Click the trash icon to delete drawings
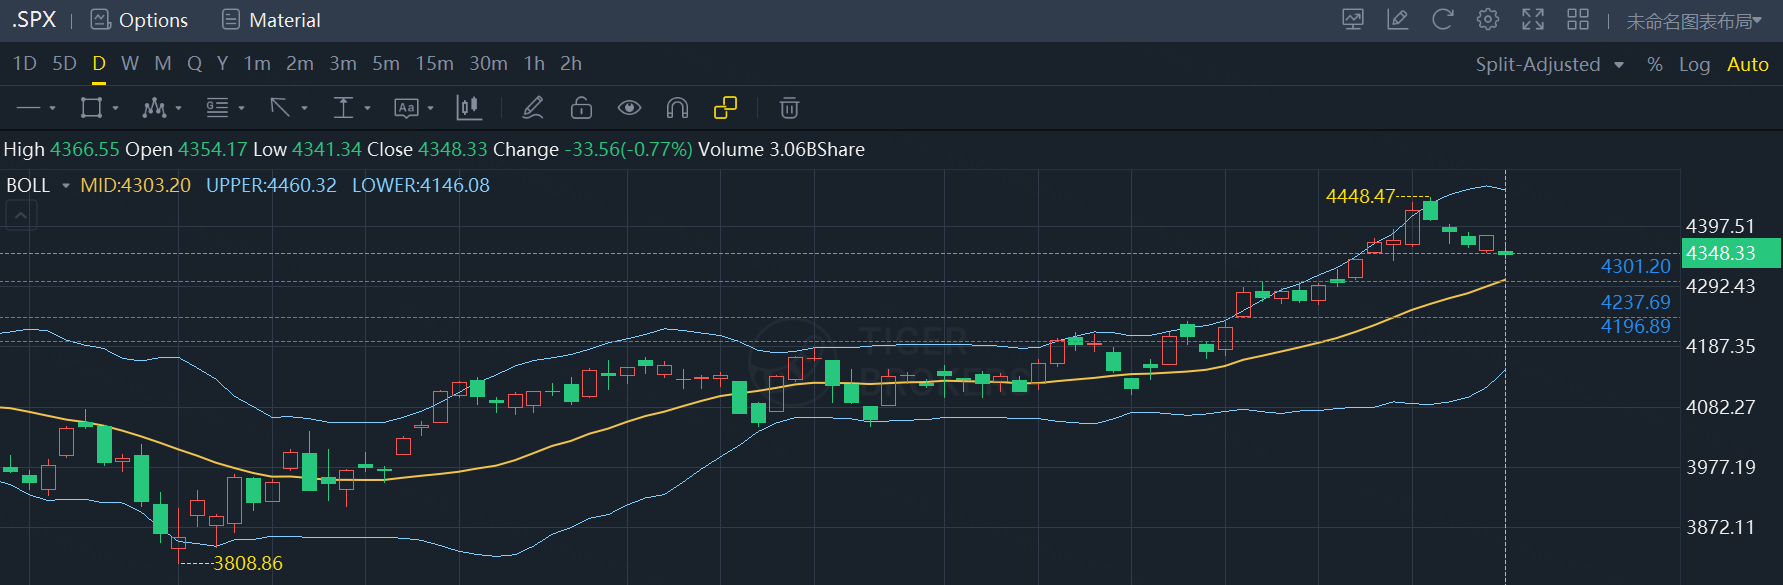 (x=789, y=108)
